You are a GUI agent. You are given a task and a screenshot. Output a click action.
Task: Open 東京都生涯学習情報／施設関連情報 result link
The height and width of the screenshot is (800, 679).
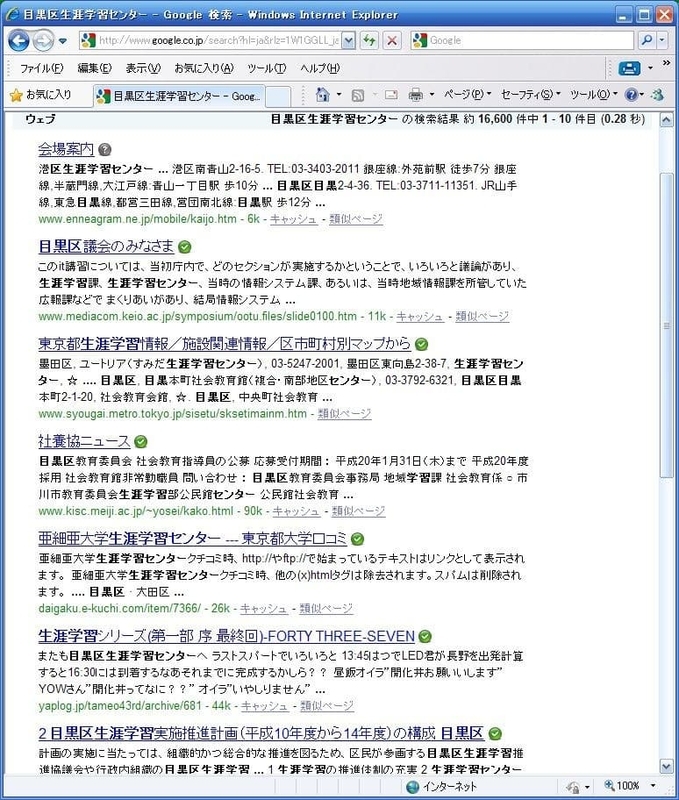224,344
